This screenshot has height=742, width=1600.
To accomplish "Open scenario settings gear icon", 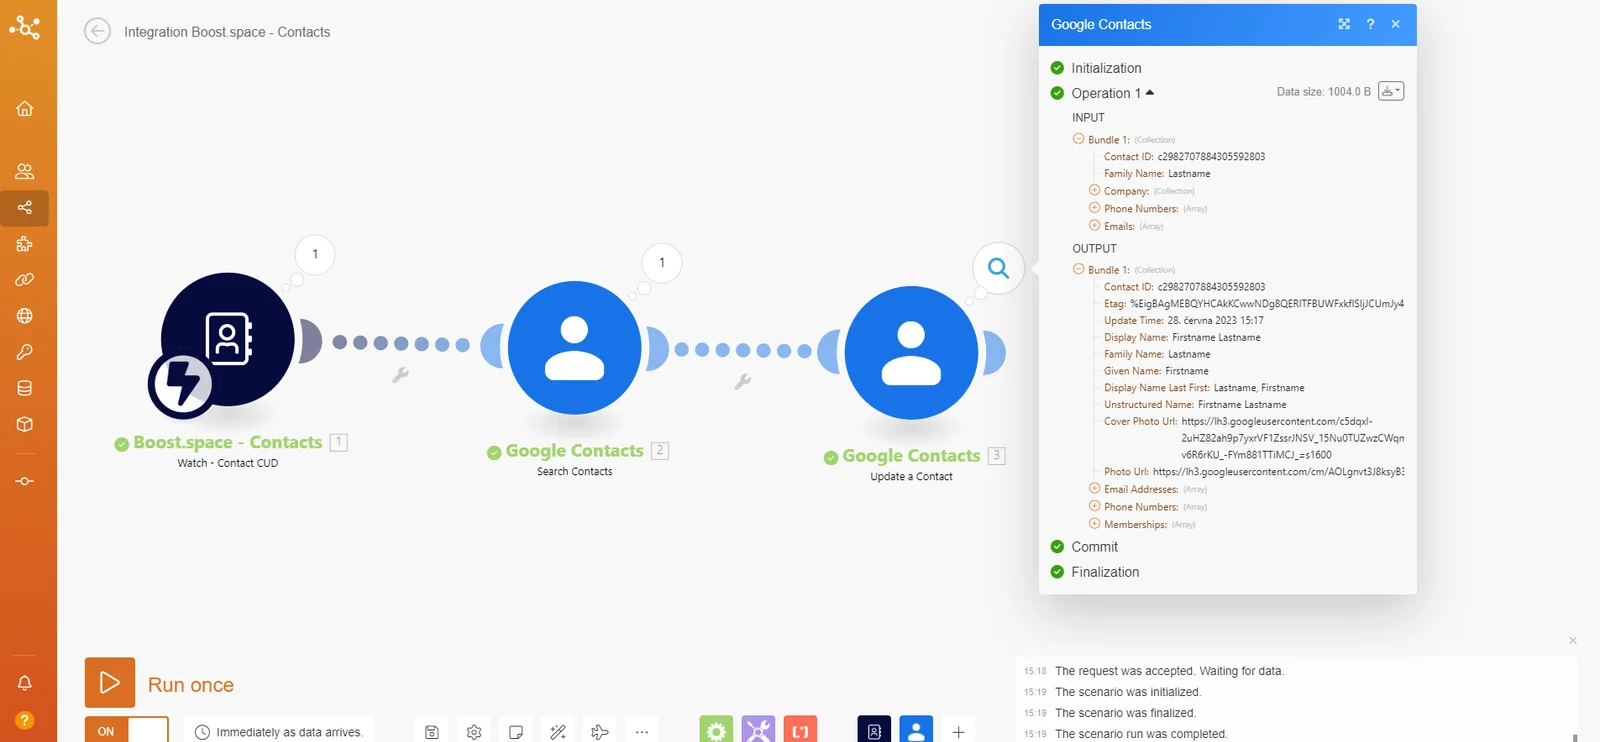I will pos(474,732).
